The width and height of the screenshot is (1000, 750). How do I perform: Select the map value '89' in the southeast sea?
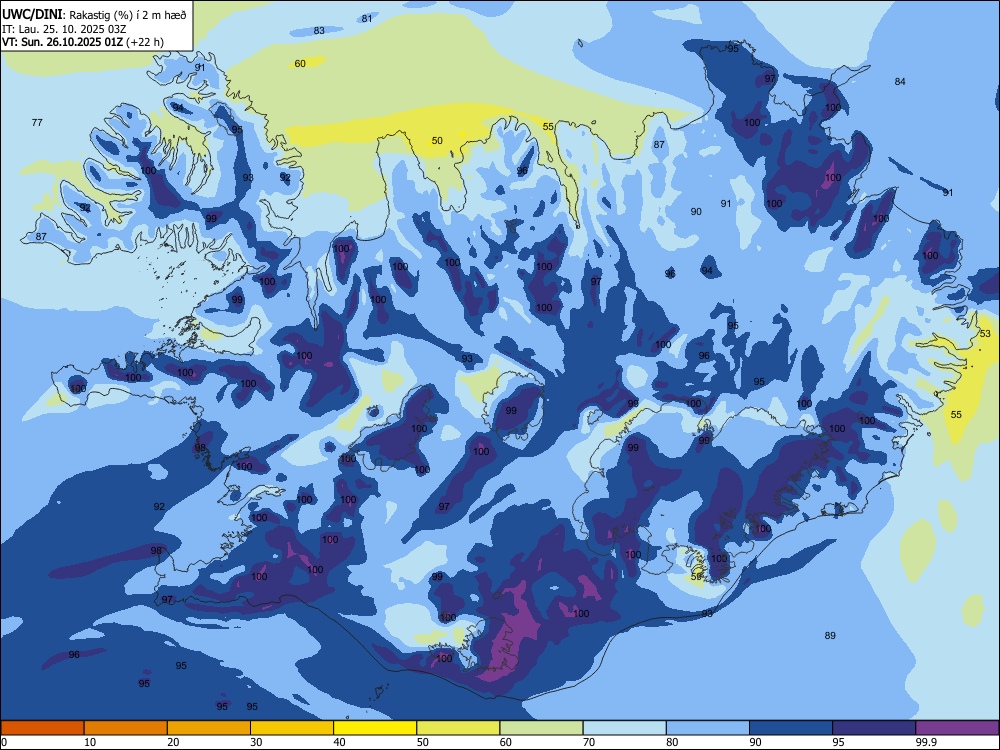point(830,635)
